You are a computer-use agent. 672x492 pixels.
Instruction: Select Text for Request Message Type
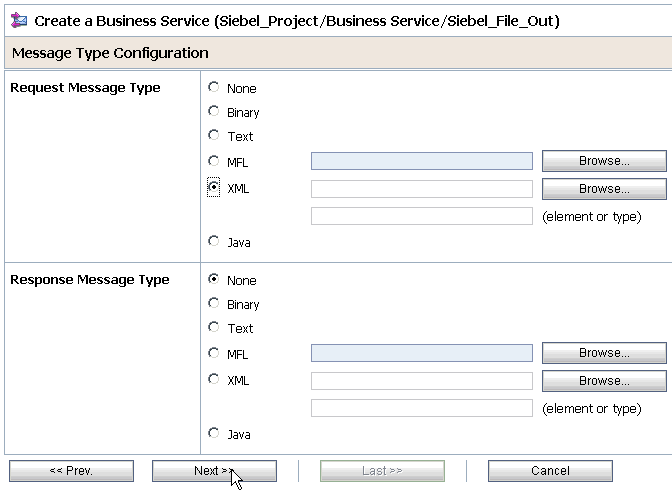point(213,135)
